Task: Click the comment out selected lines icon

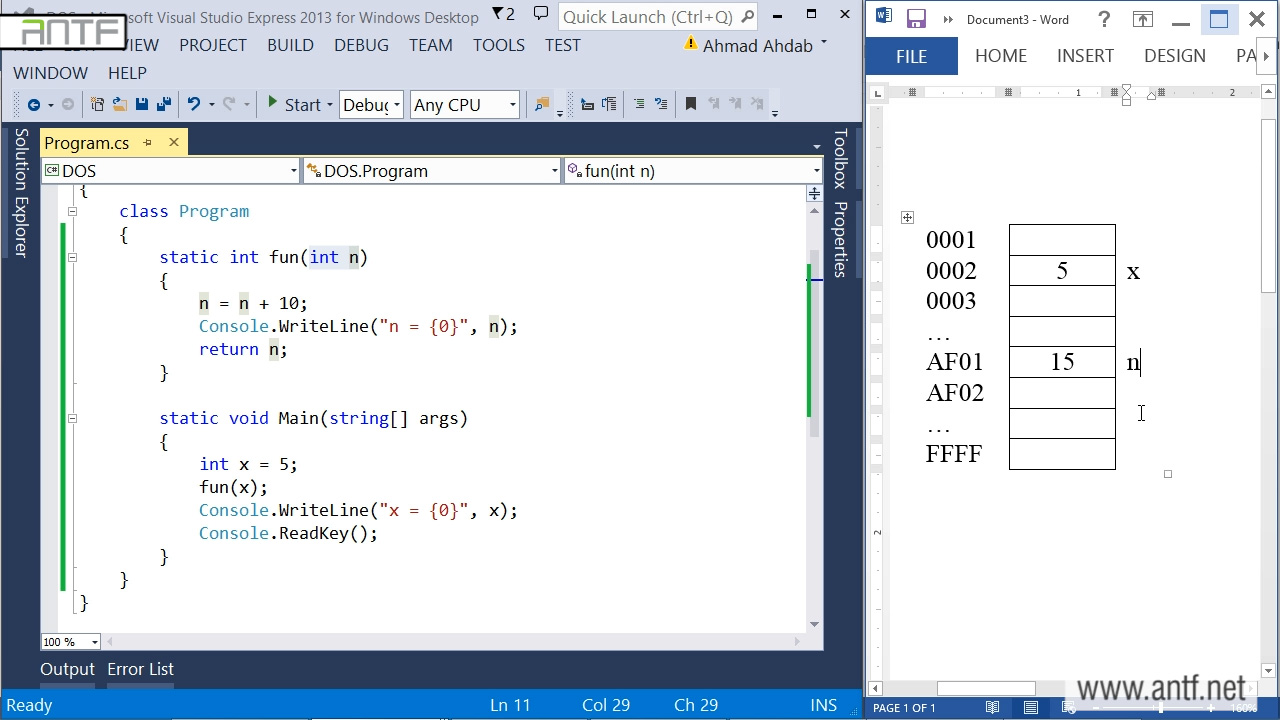Action: point(639,104)
